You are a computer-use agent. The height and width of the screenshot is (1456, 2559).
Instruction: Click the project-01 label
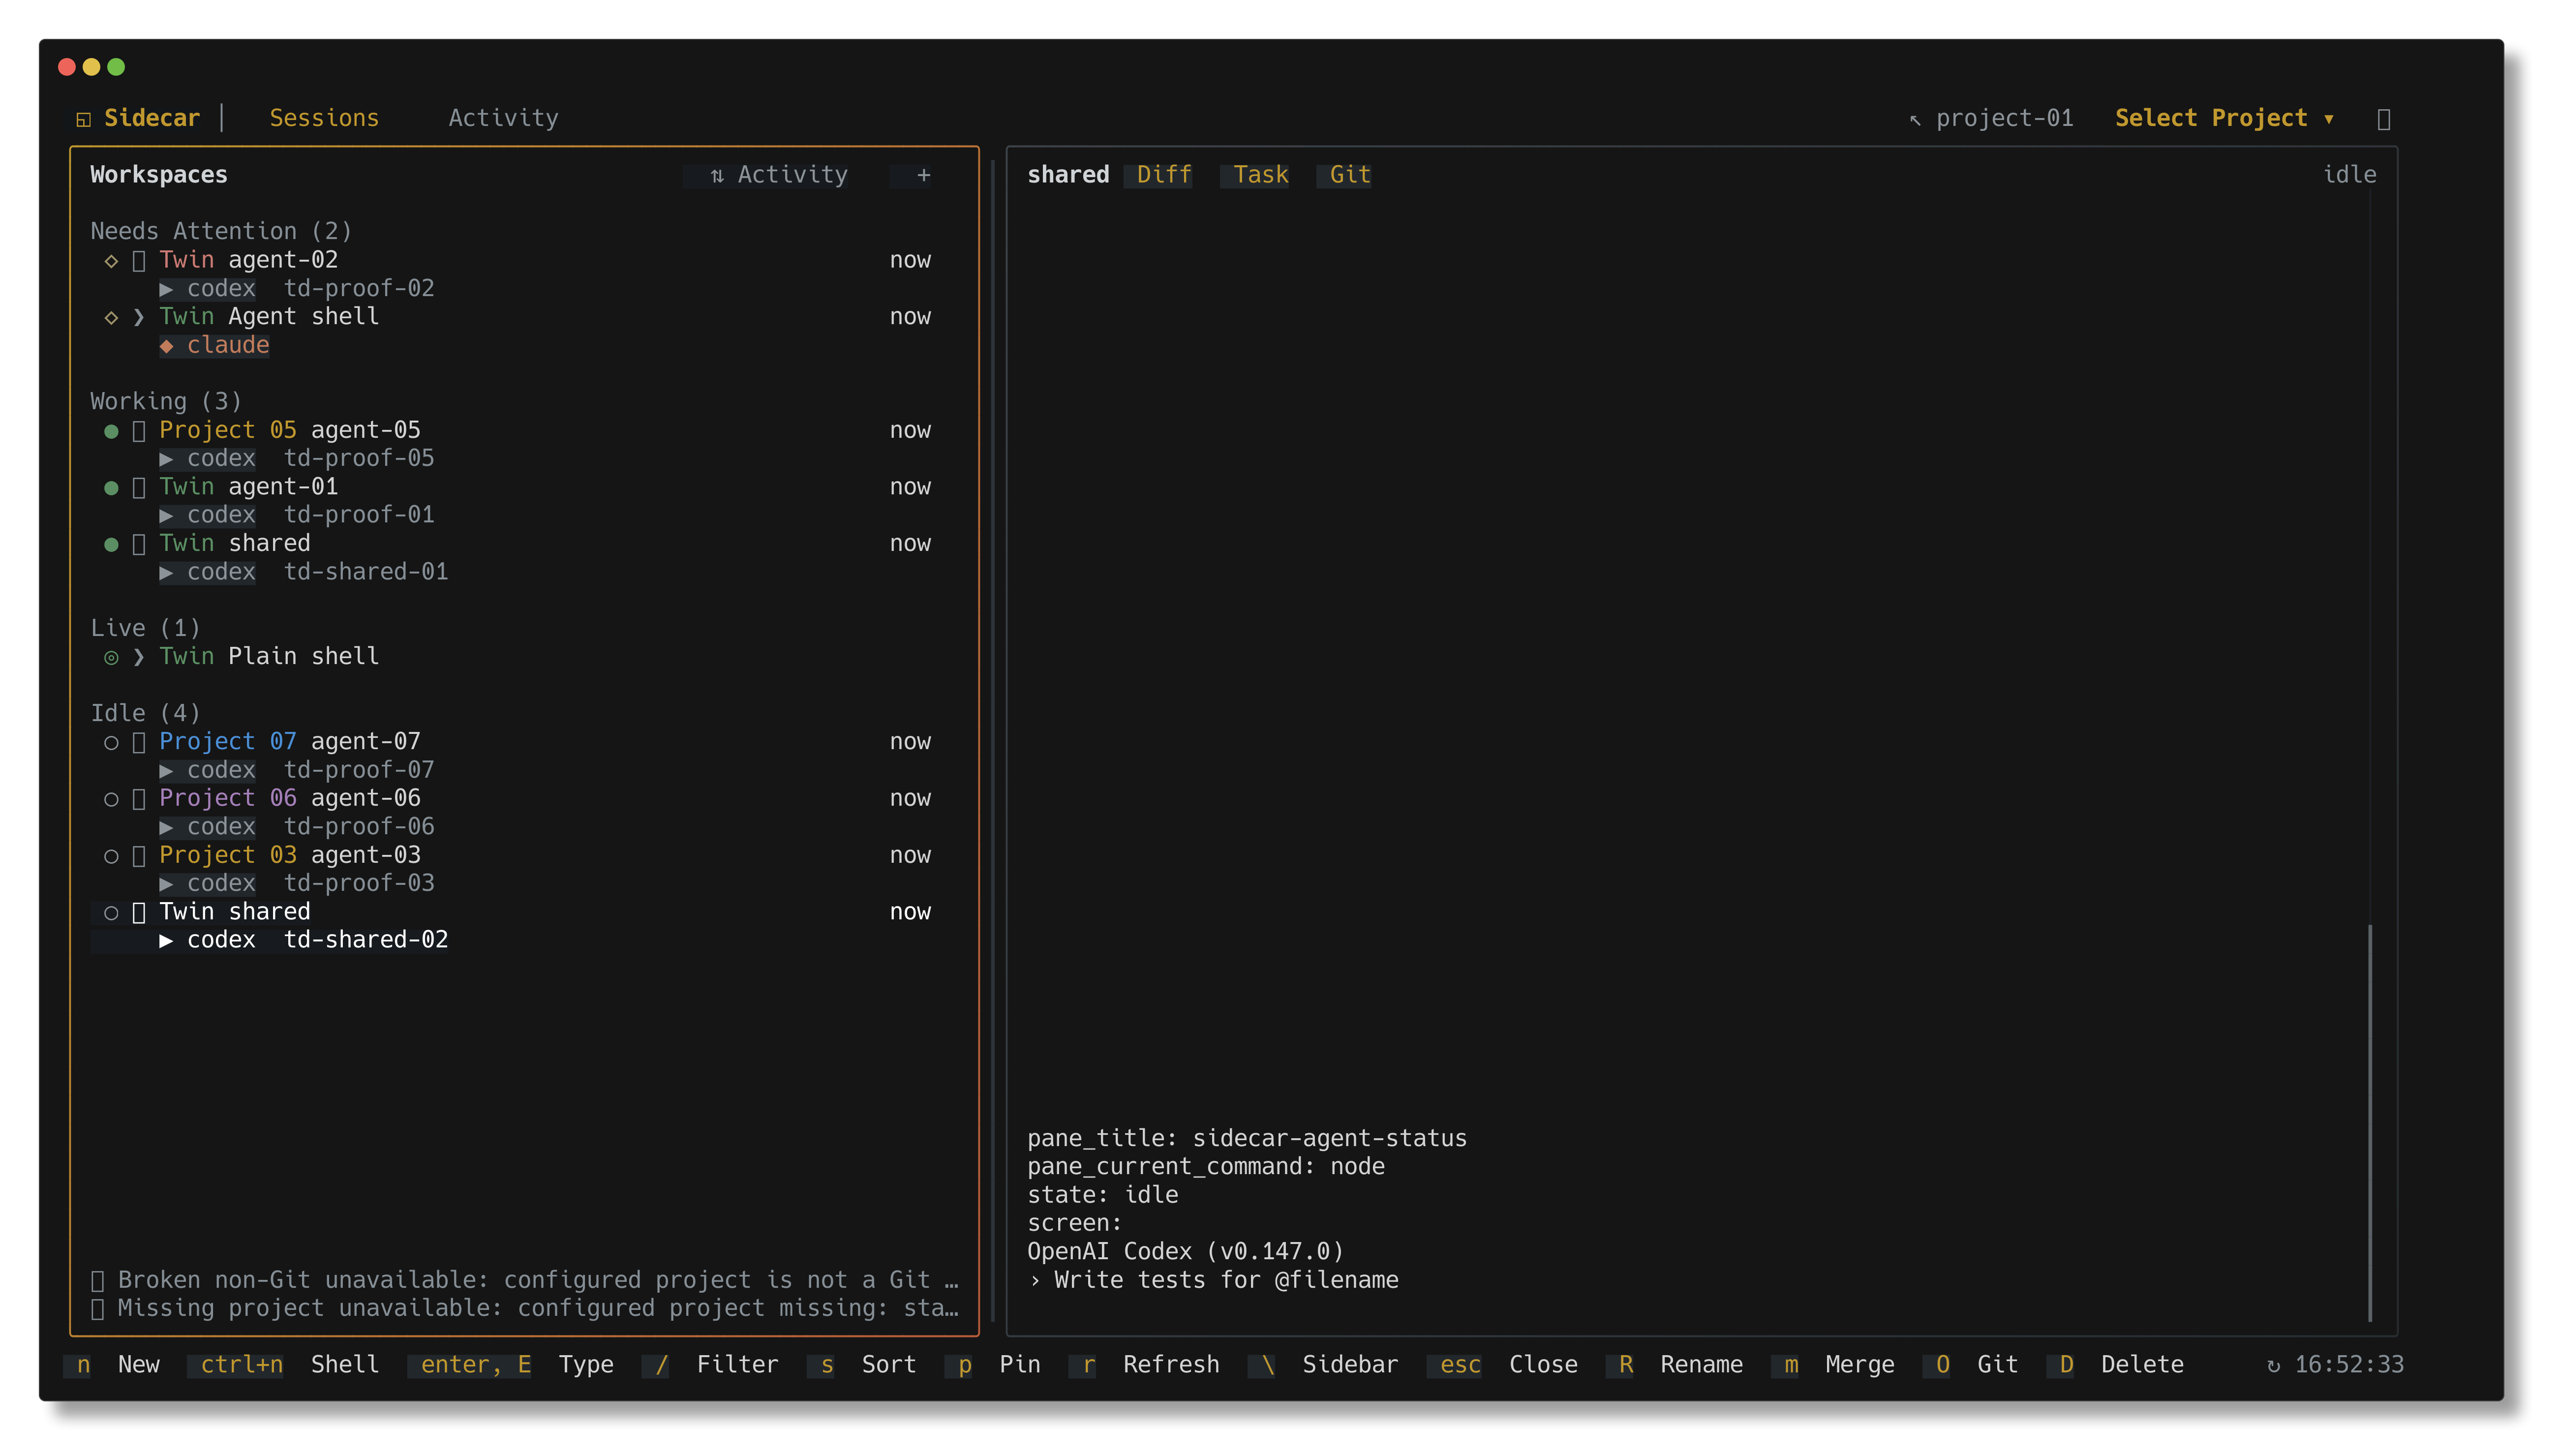point(2004,118)
